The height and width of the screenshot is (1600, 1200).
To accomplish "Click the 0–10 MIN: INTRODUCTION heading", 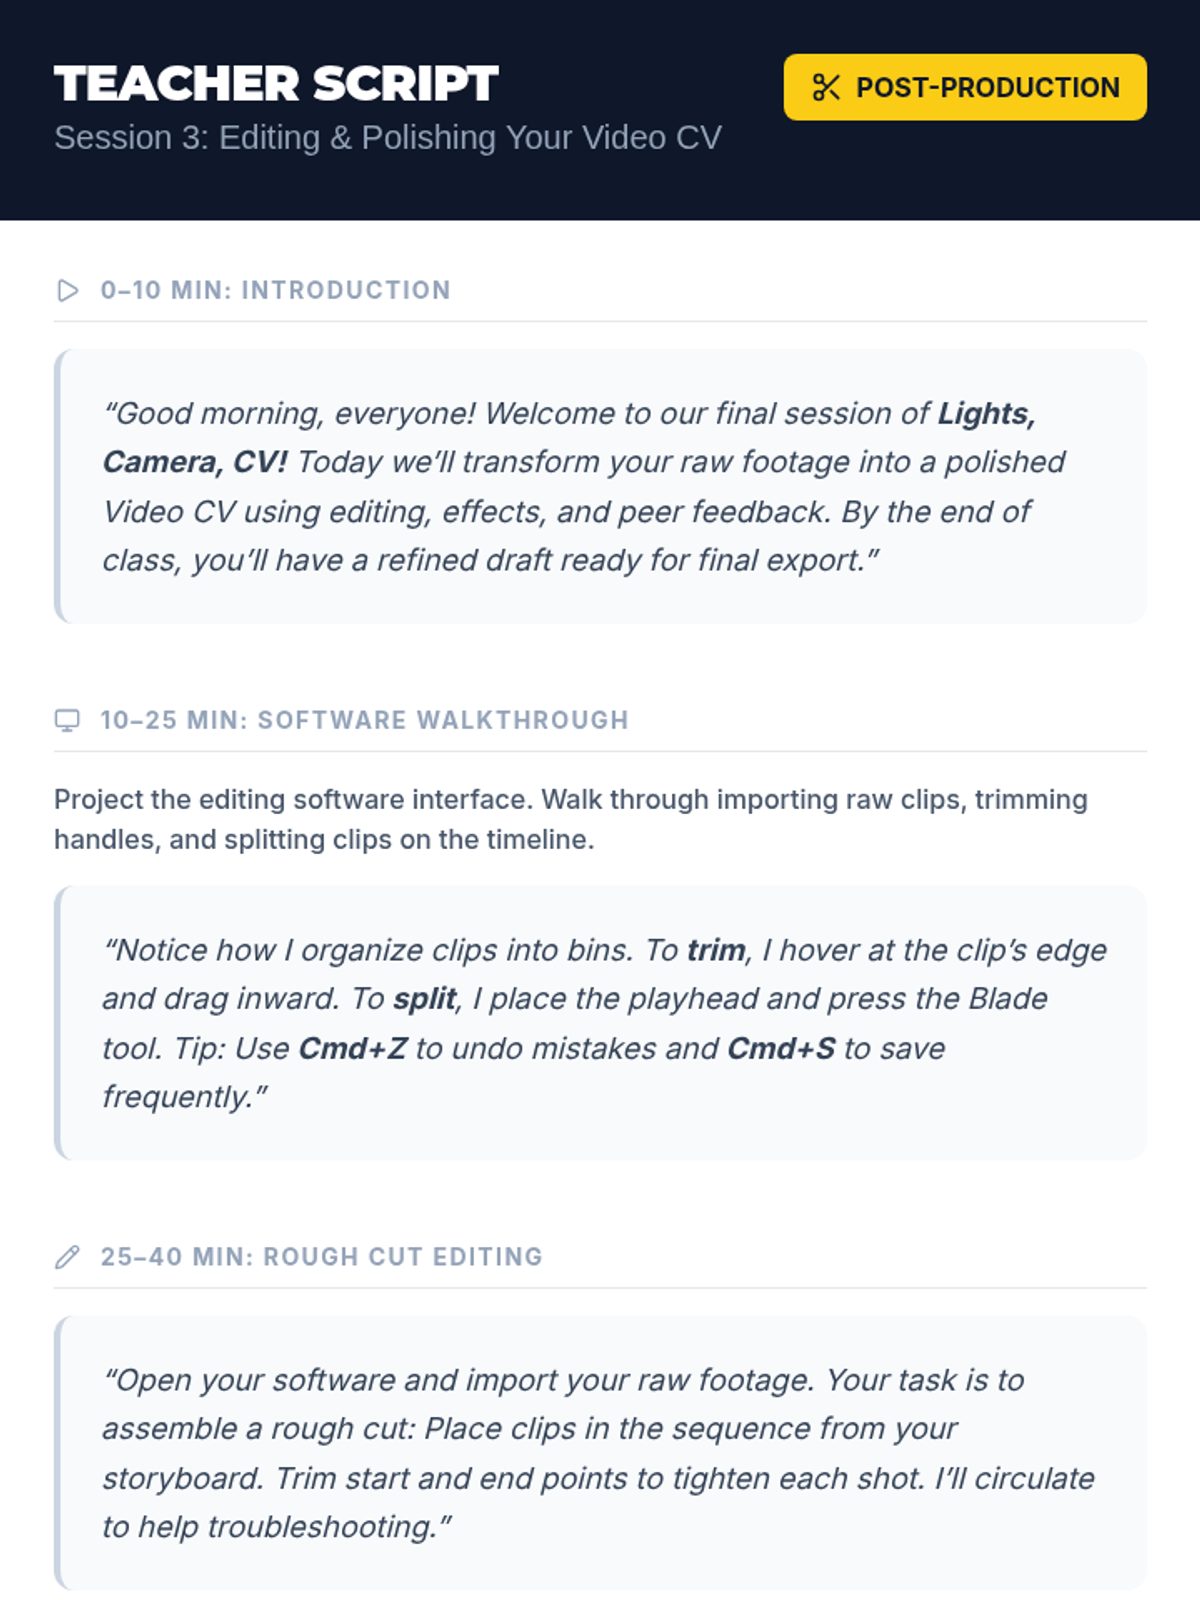I will [275, 291].
